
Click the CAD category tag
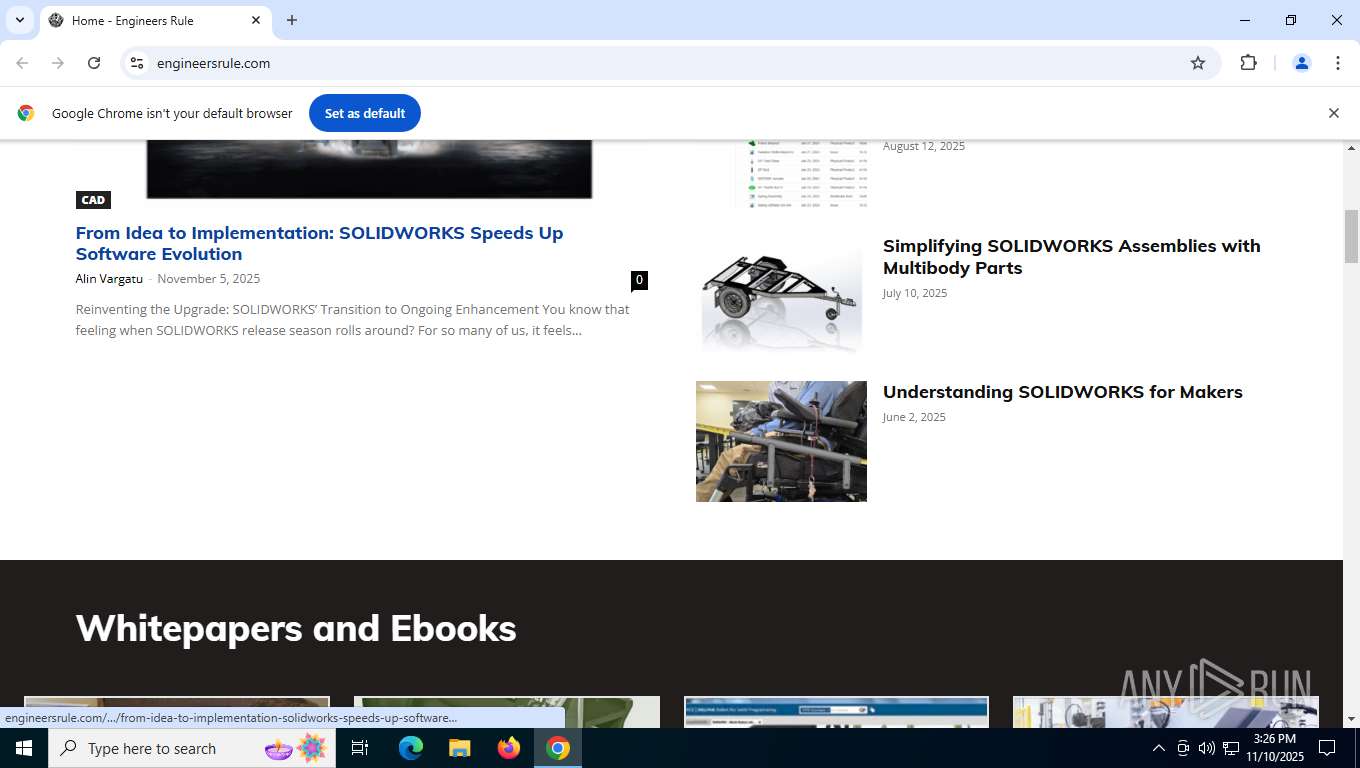click(93, 200)
